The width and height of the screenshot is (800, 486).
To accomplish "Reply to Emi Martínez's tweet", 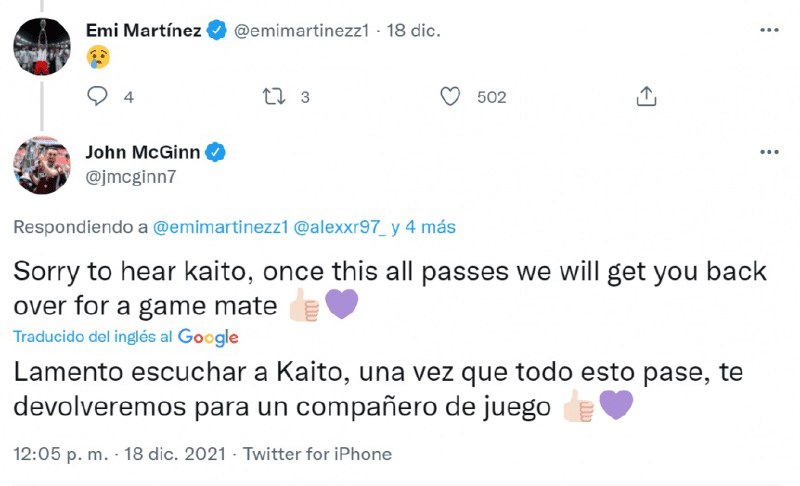I will coord(98,96).
